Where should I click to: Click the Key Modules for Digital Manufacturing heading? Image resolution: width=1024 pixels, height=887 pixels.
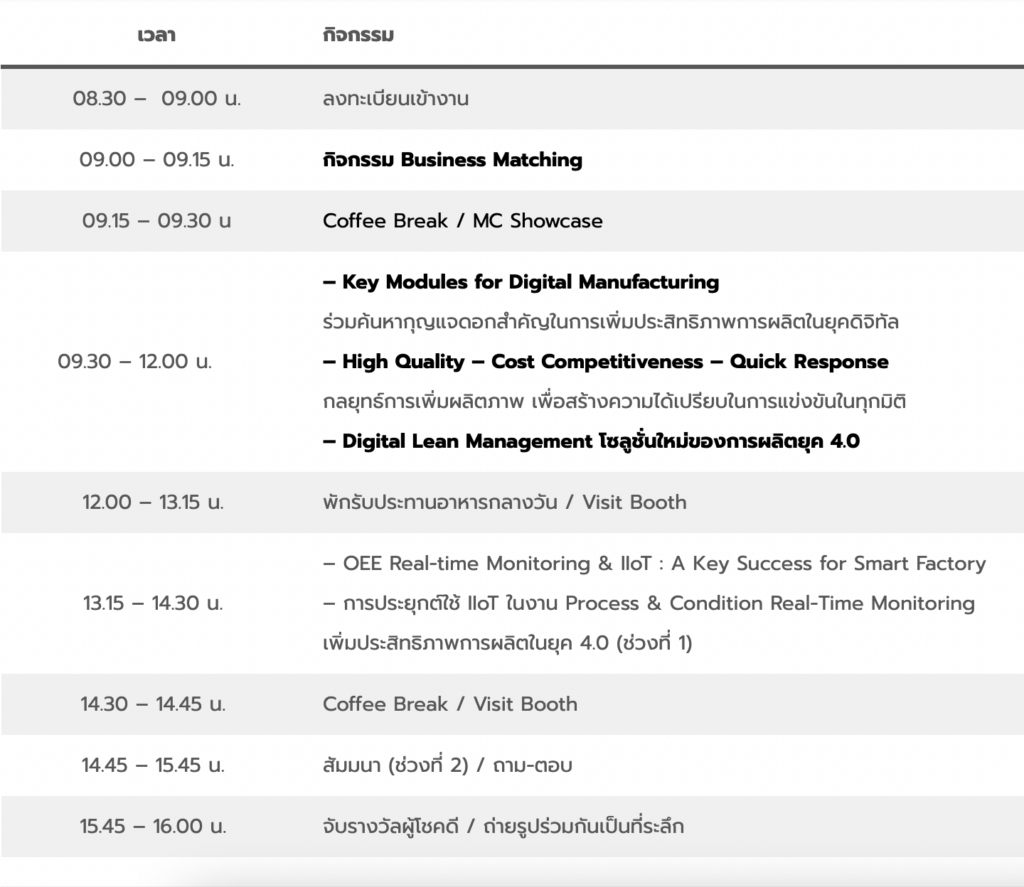click(x=521, y=282)
